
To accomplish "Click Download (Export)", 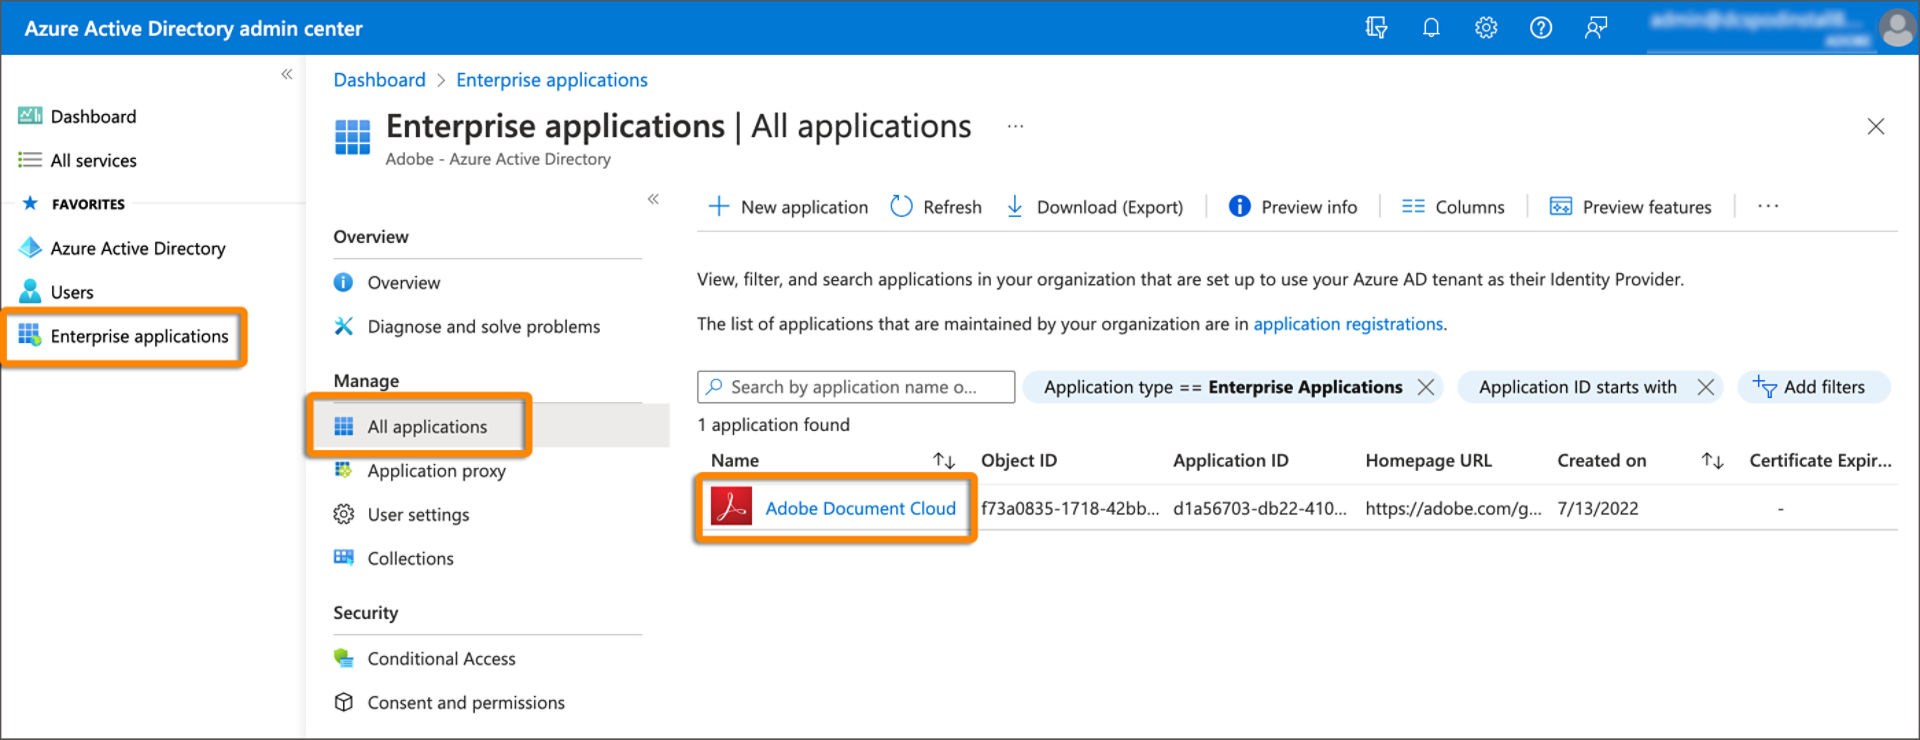I will [1094, 207].
